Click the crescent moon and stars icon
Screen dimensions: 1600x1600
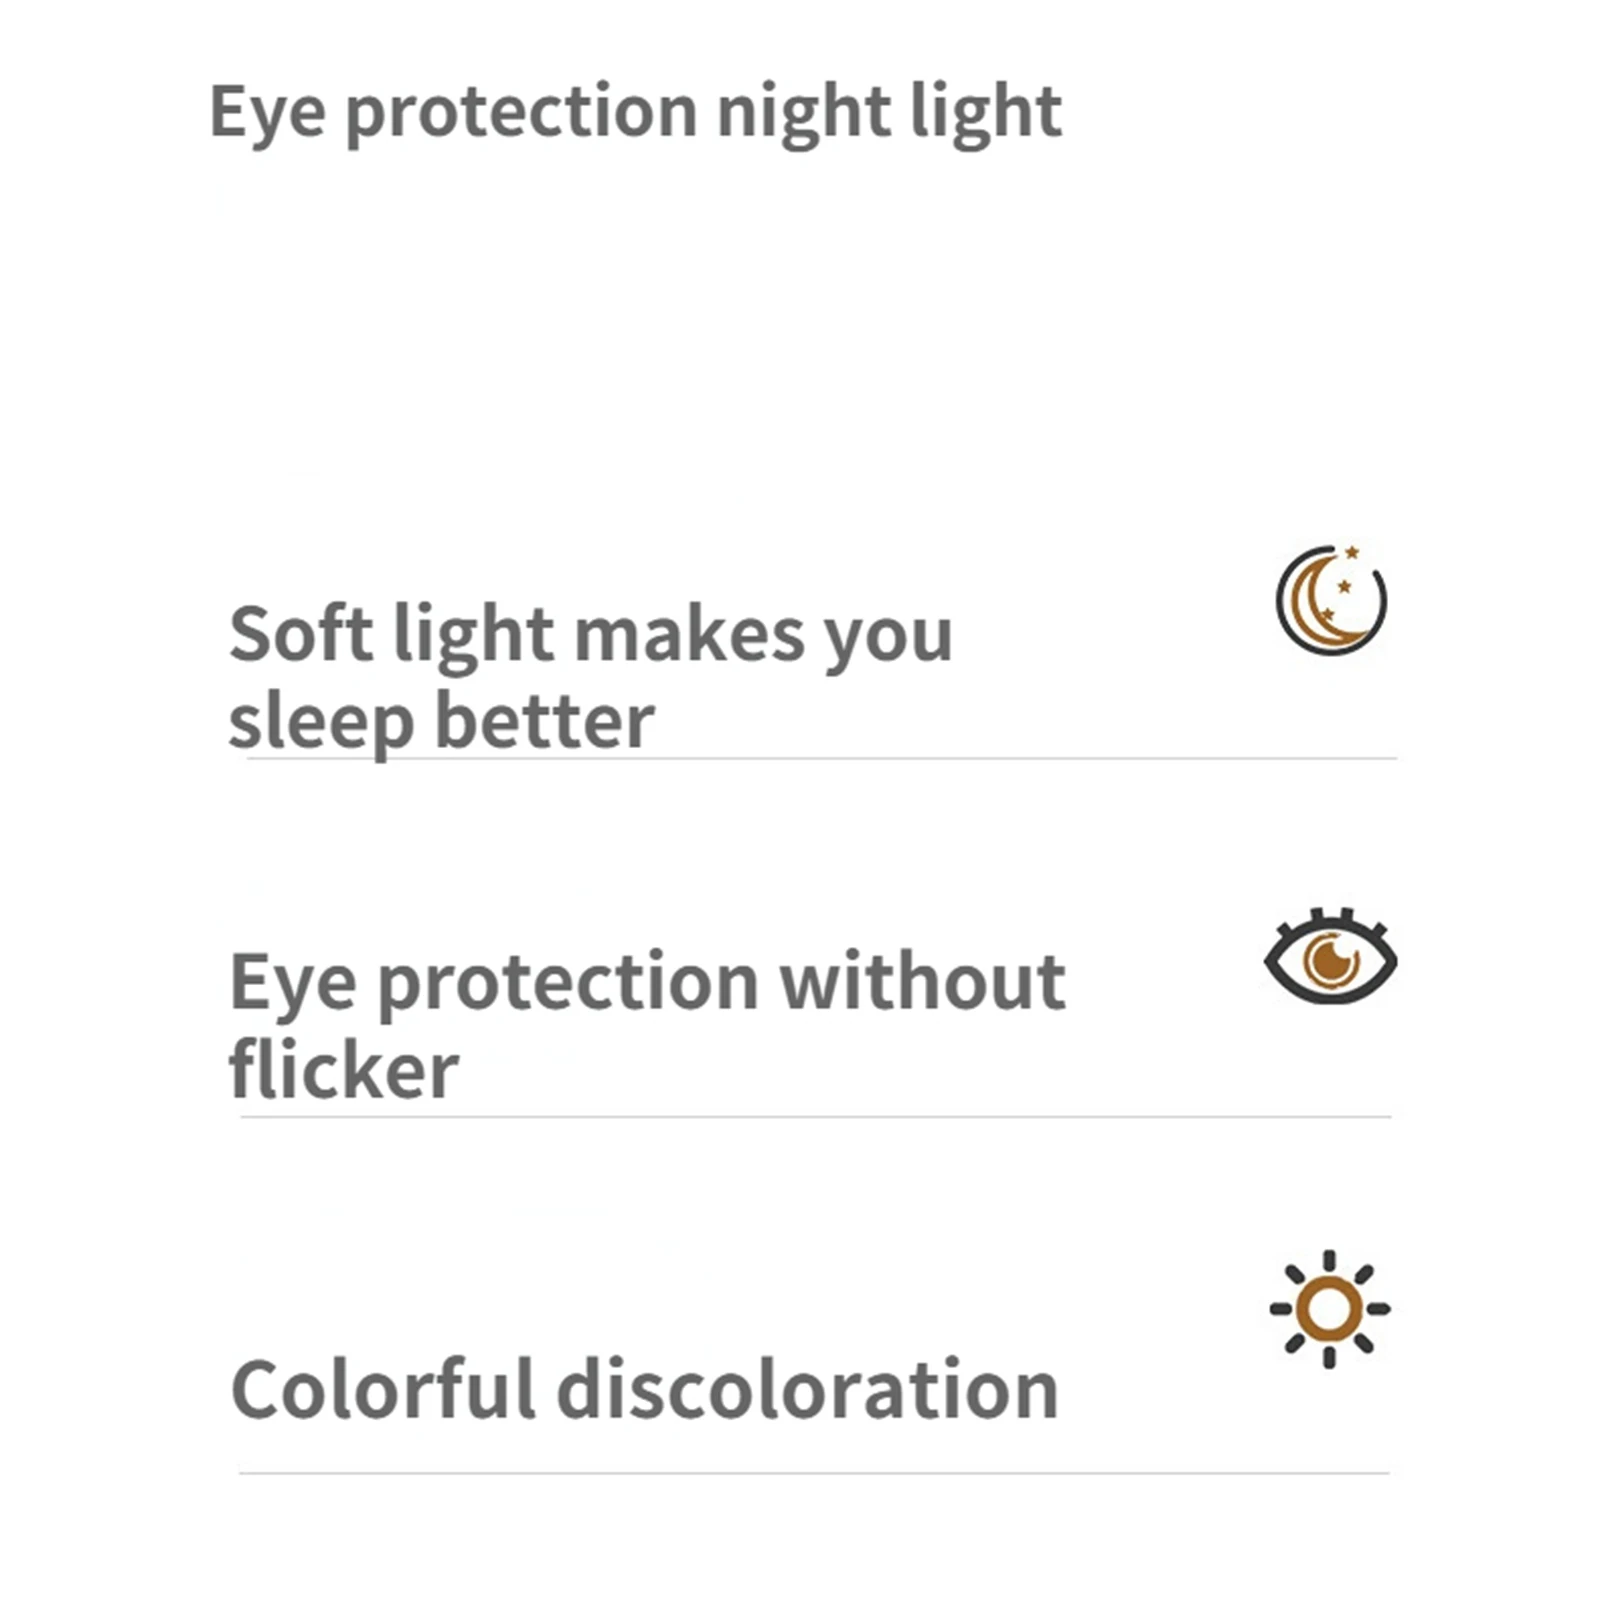coord(1331,601)
